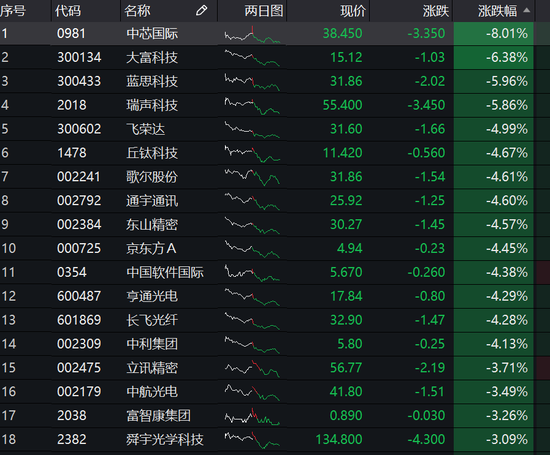Open the two-day chart for 京东方A
The image size is (550, 455).
(252, 249)
